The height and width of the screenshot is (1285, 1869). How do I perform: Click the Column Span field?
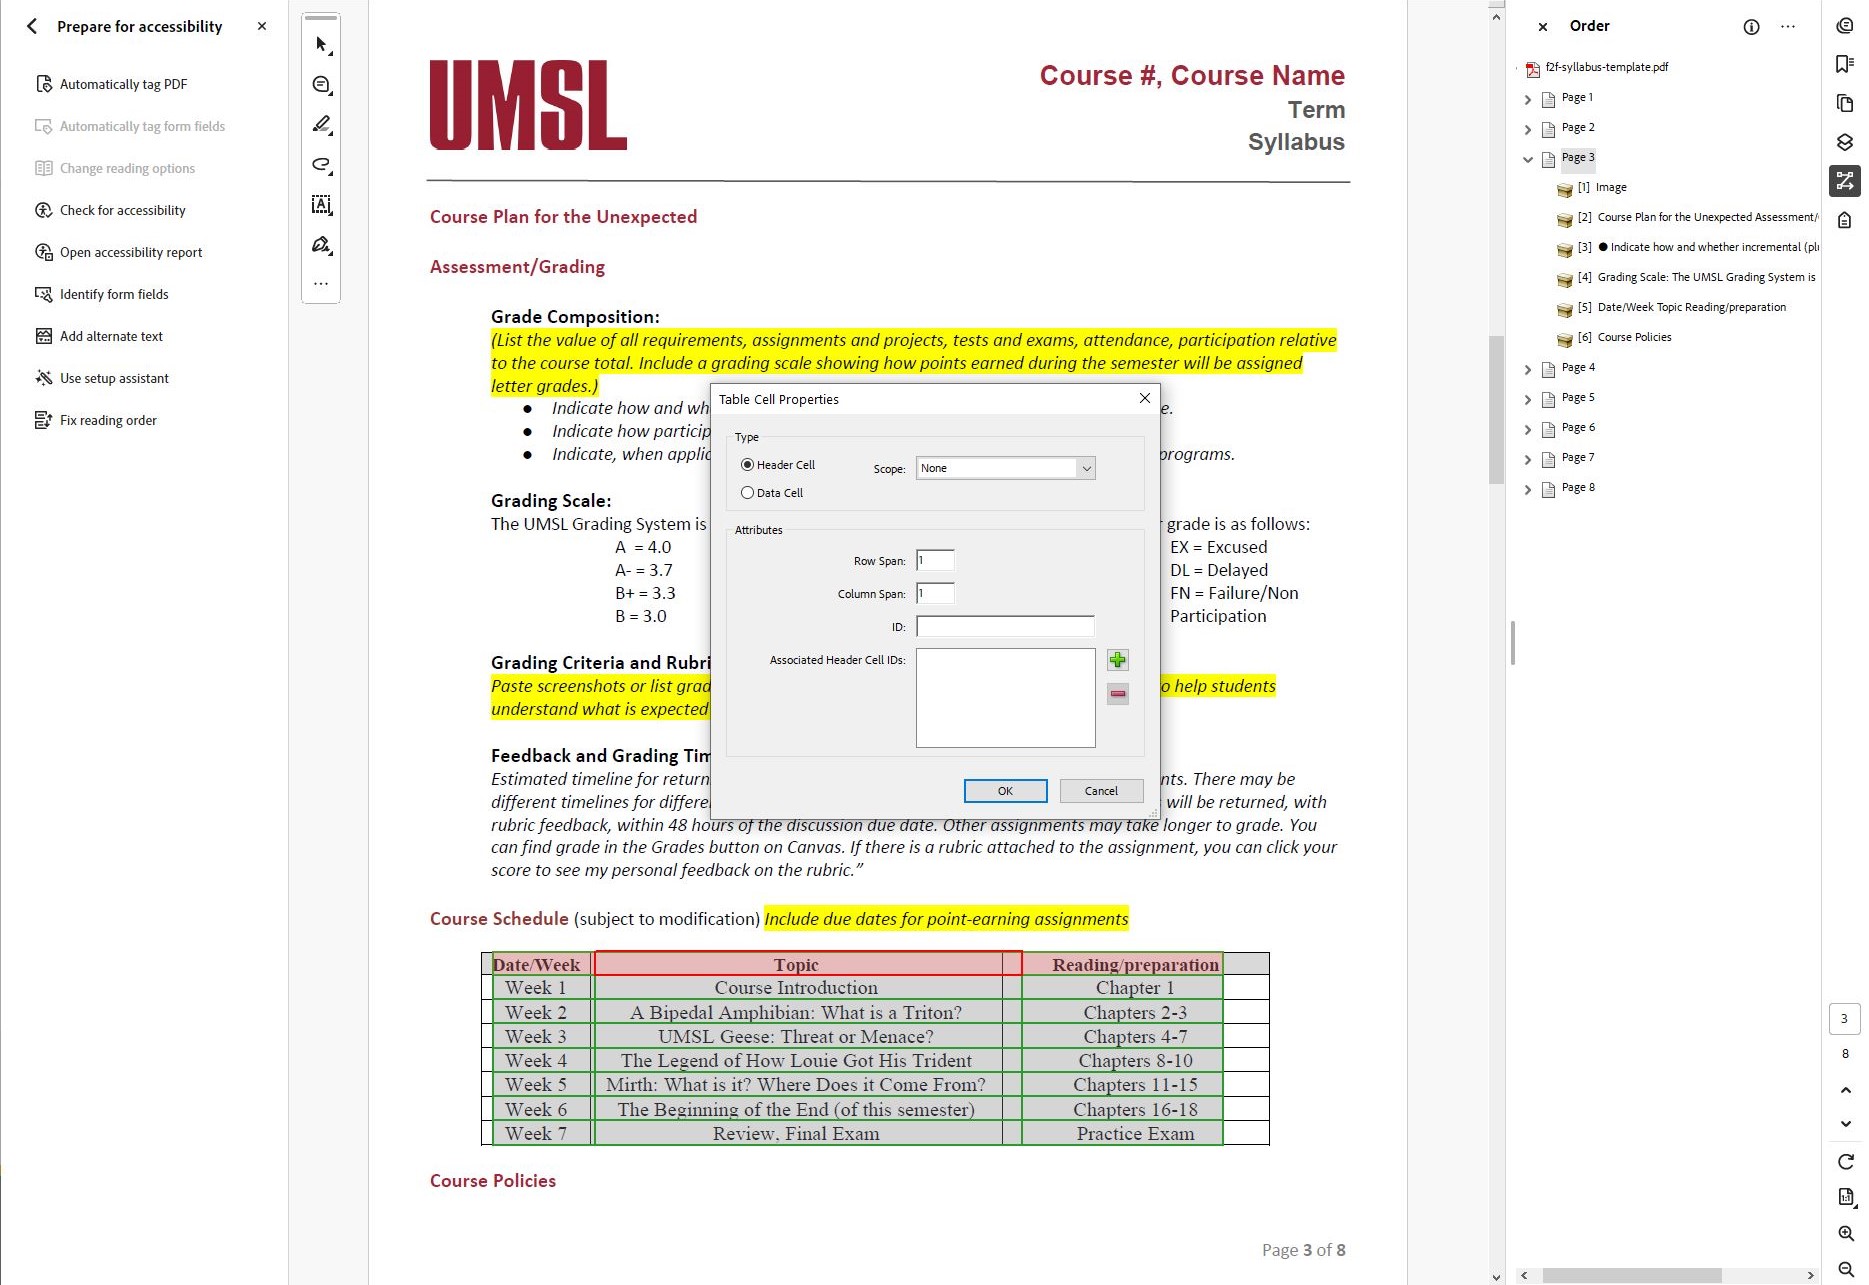935,594
